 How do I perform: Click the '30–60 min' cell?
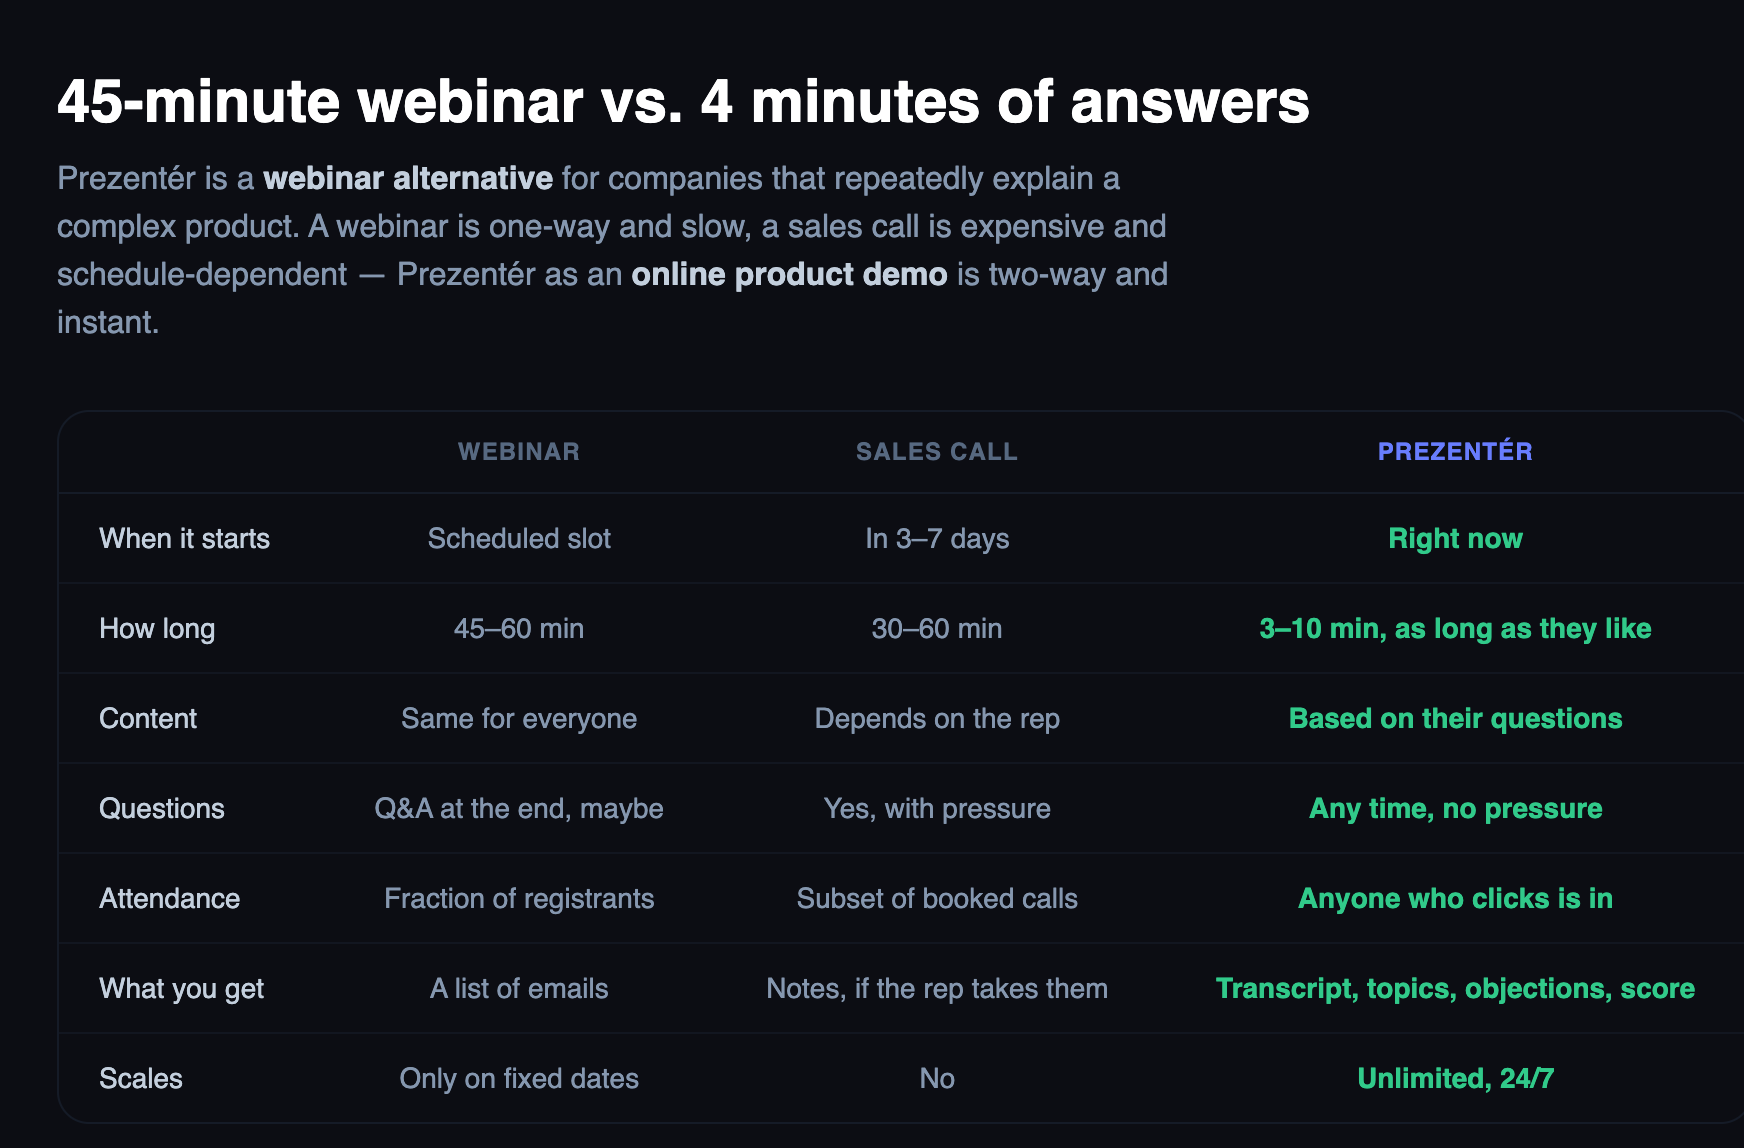point(937,628)
